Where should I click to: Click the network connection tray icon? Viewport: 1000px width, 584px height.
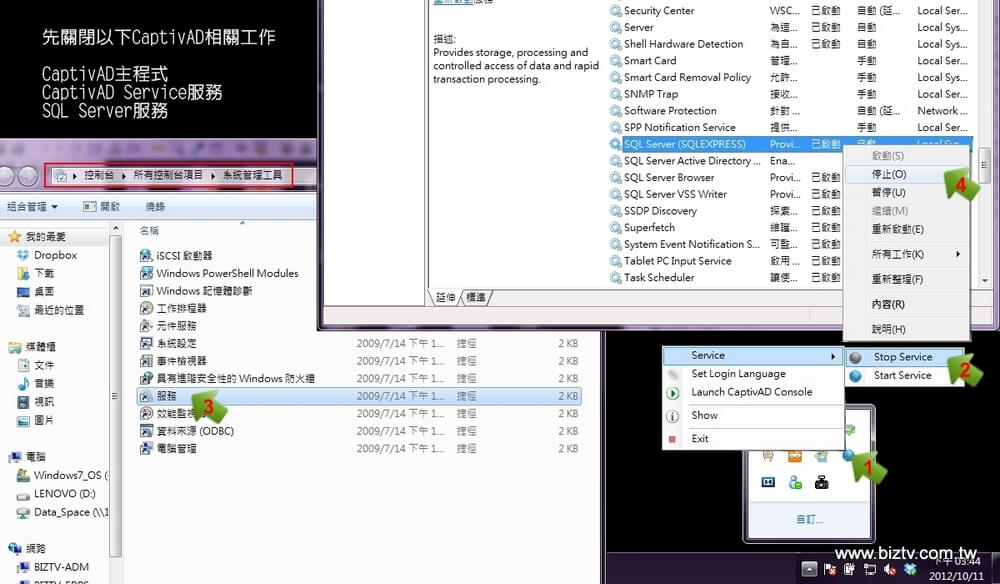869,569
